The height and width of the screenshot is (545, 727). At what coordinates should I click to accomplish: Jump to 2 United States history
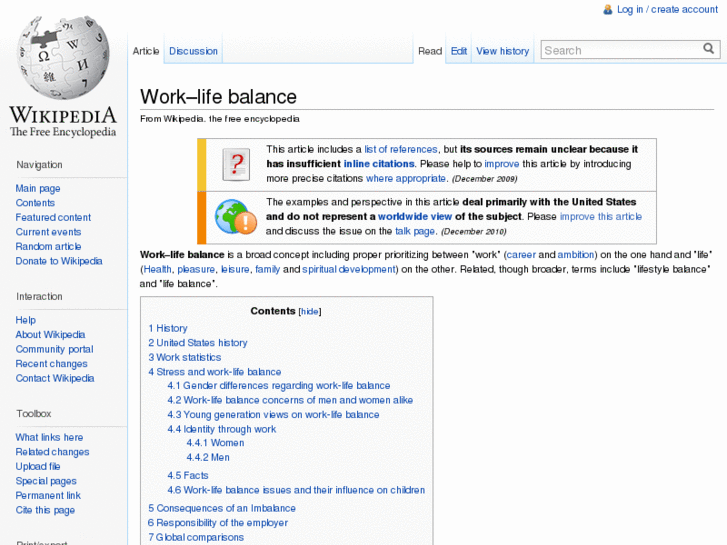tap(198, 343)
